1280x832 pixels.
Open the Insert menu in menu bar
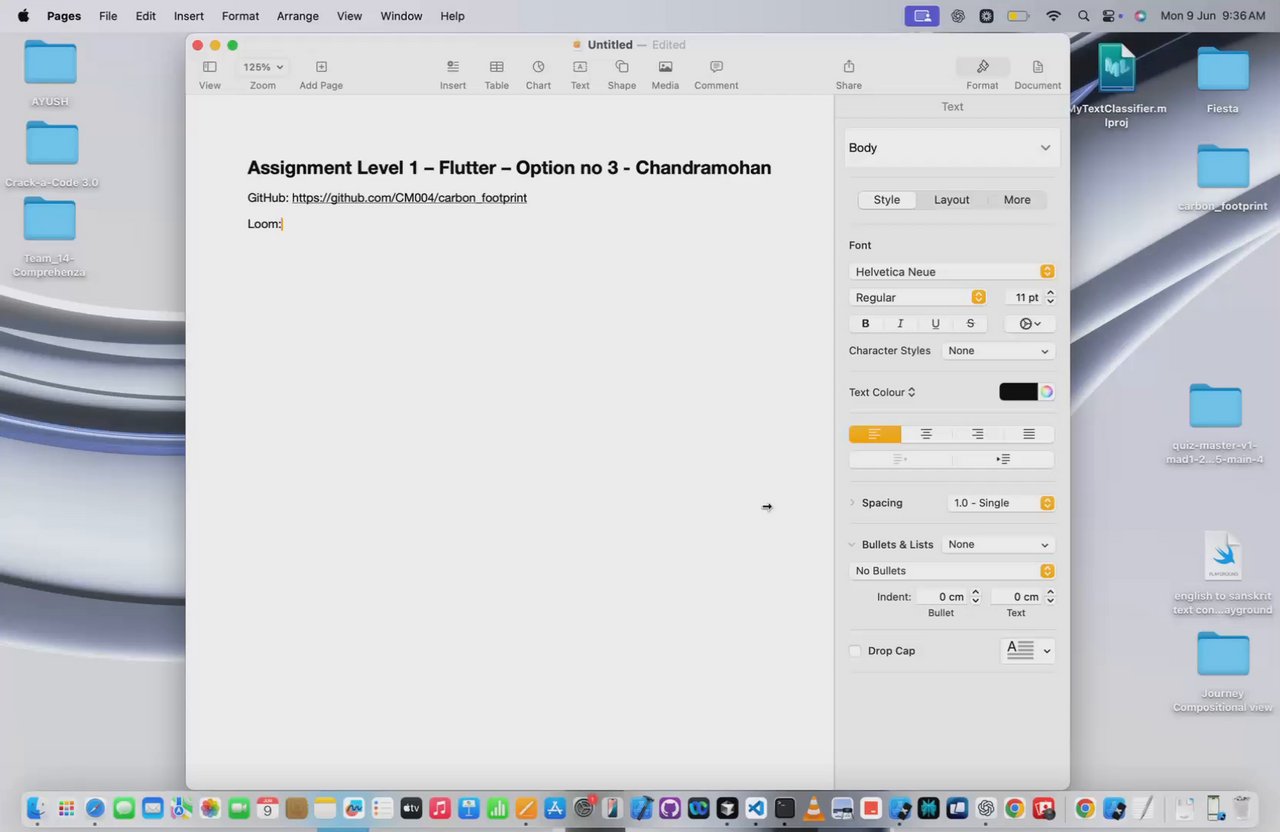[189, 16]
